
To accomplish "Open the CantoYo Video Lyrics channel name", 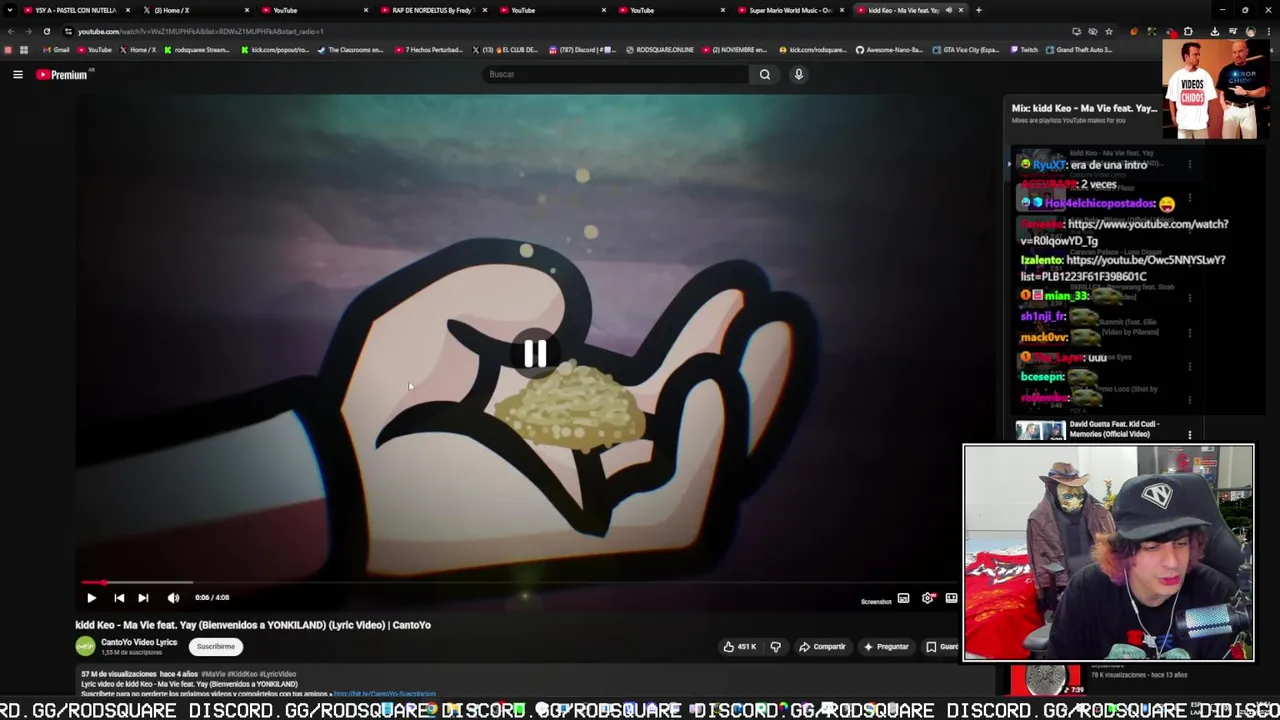I will click(139, 642).
